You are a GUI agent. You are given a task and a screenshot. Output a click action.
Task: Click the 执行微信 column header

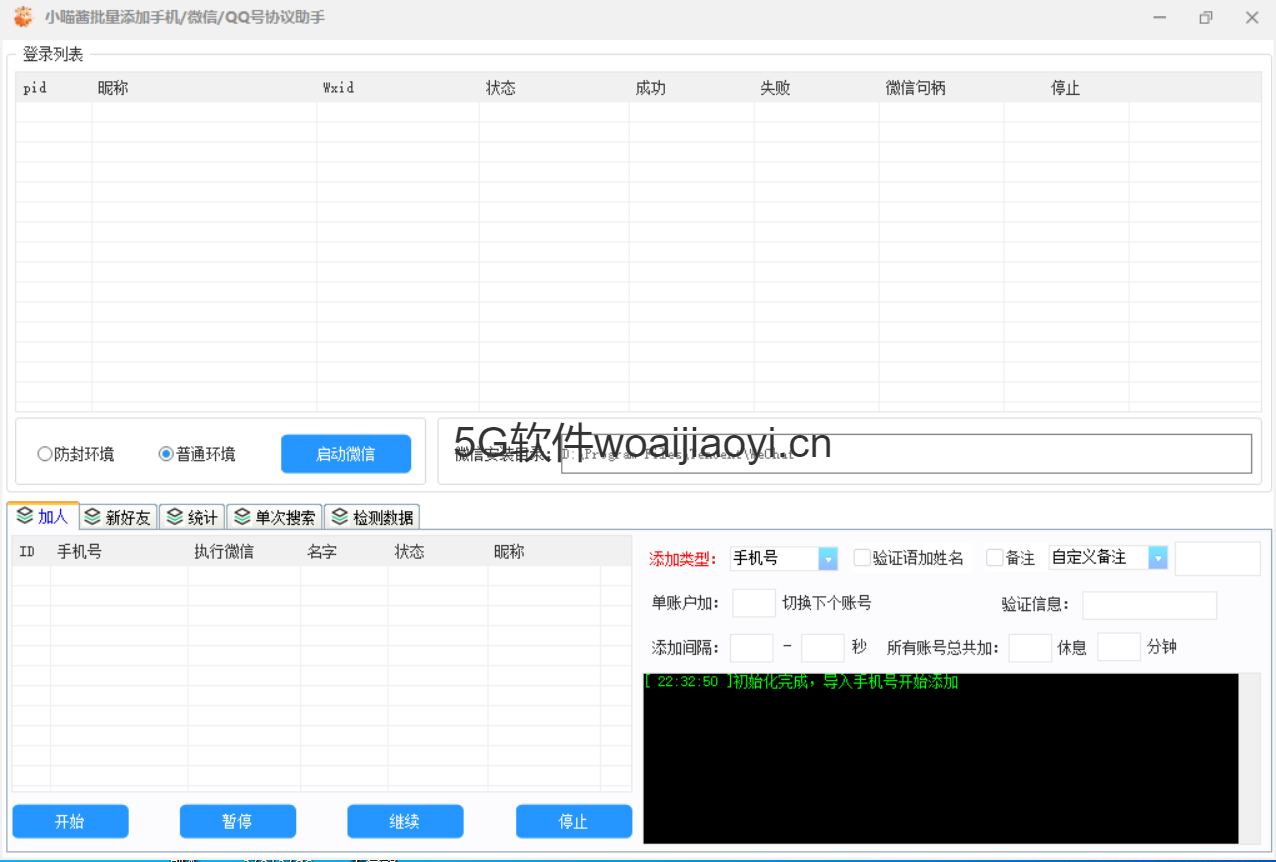pos(244,552)
